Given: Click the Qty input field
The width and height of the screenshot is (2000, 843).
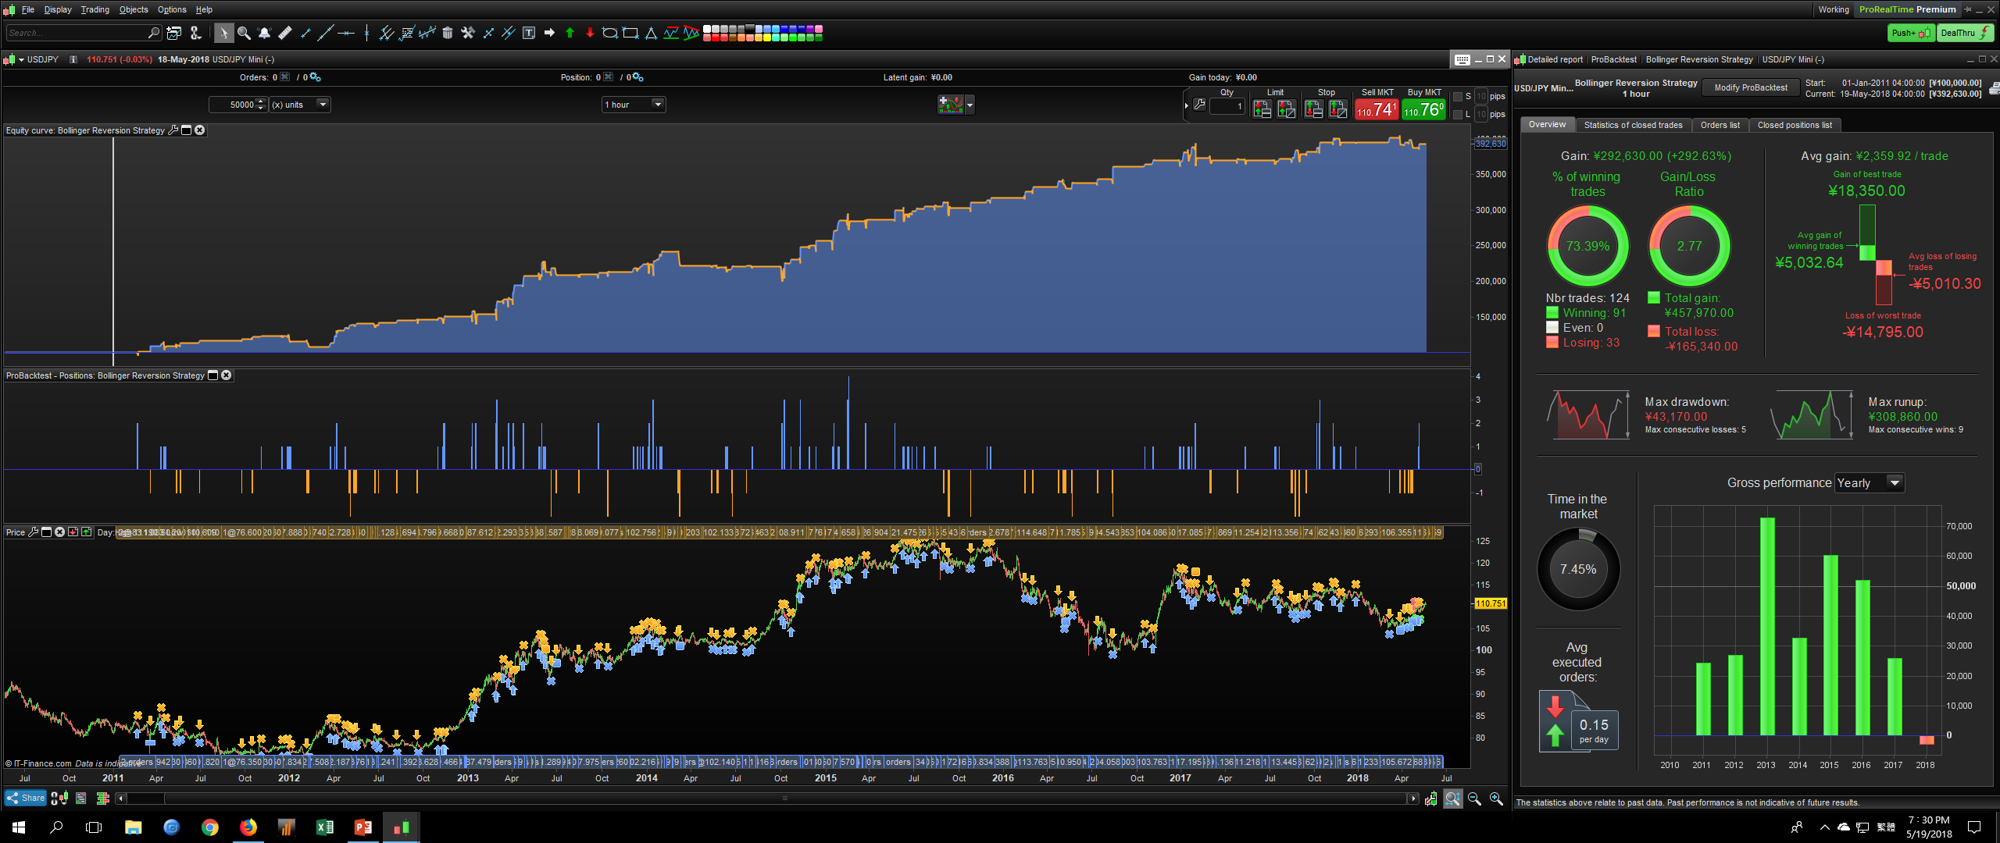Looking at the screenshot, I should coord(1227,106).
